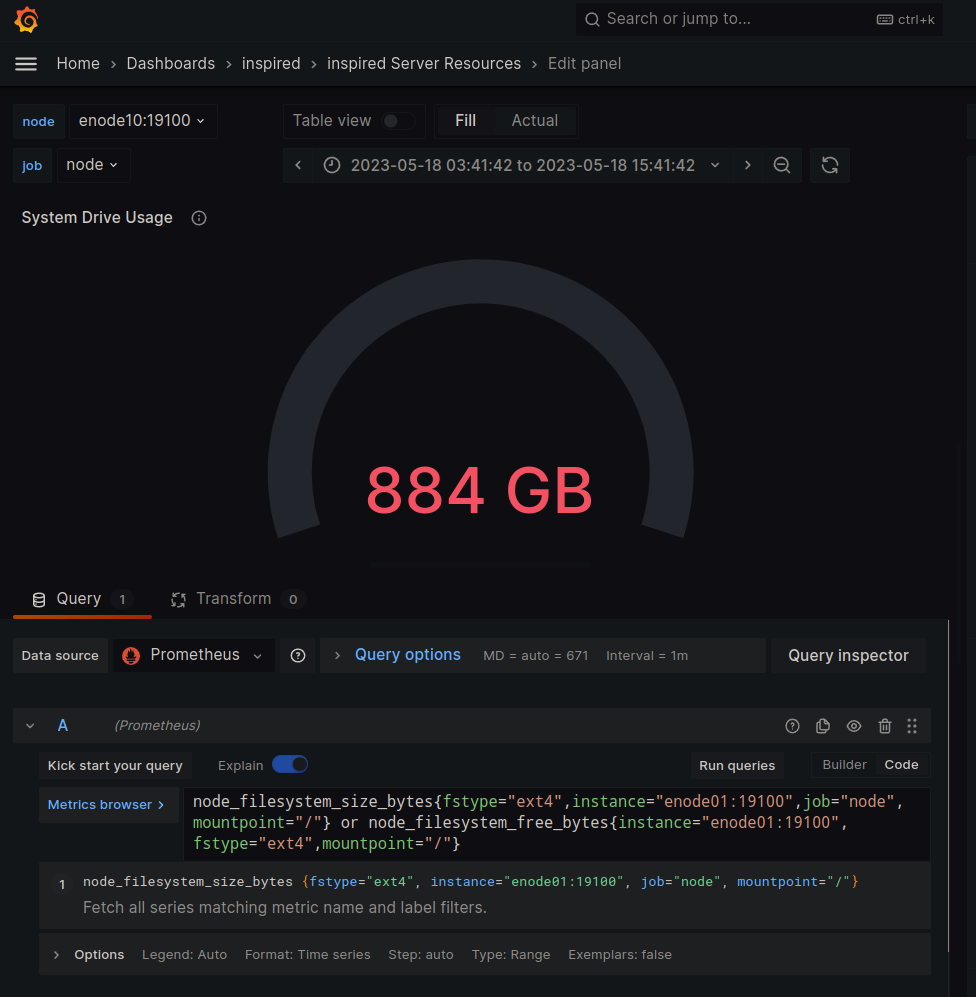
Task: Open Query inspector
Action: [848, 656]
